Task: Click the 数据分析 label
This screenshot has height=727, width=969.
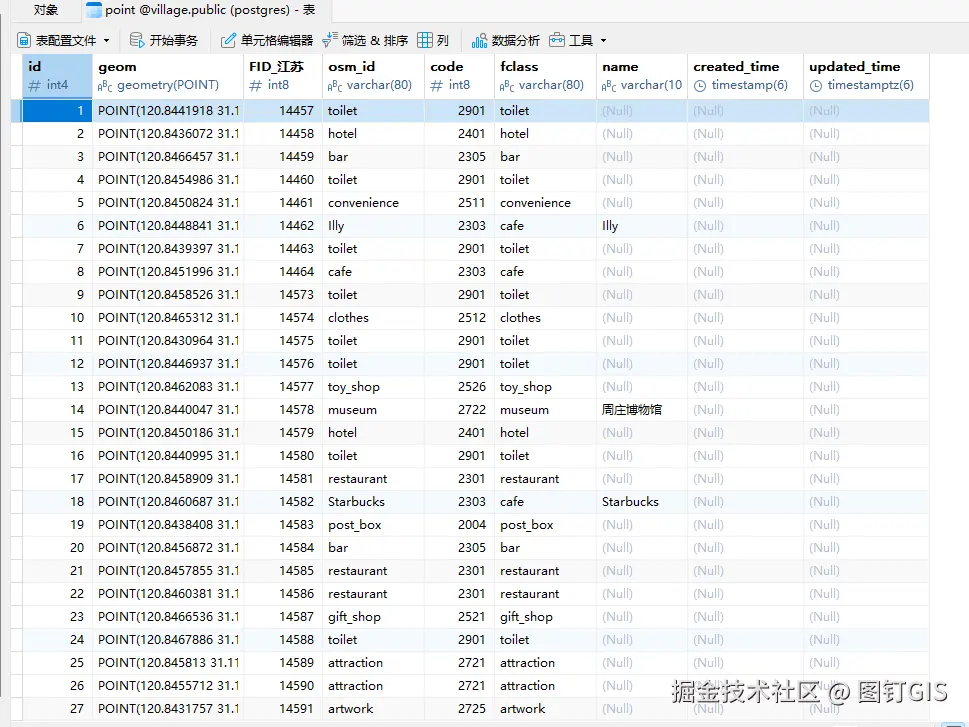Action: [515, 41]
